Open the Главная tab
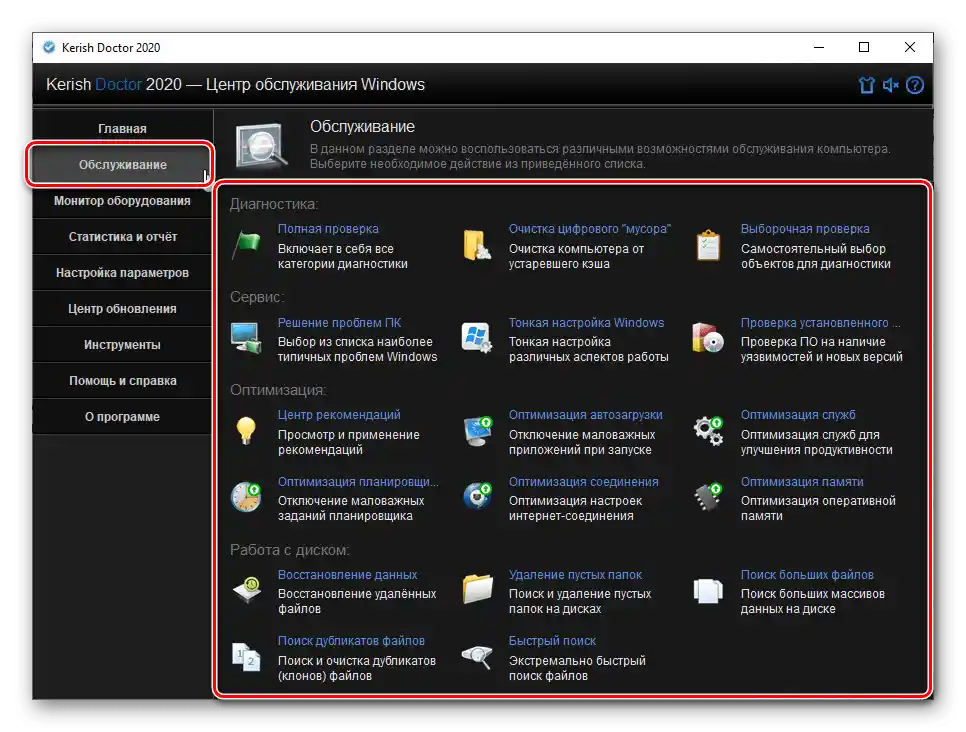The width and height of the screenshot is (966, 732). coord(122,128)
